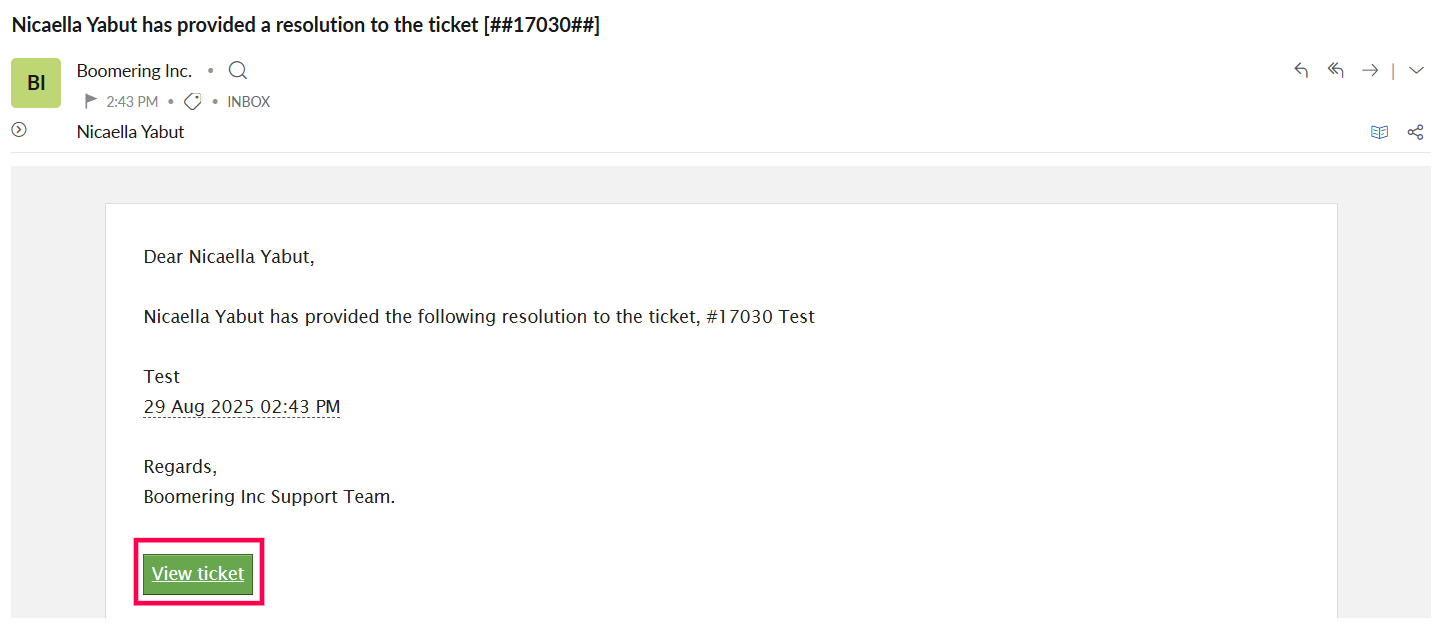The image size is (1448, 630).
Task: Click the Reply arrow icon
Action: 1301,70
